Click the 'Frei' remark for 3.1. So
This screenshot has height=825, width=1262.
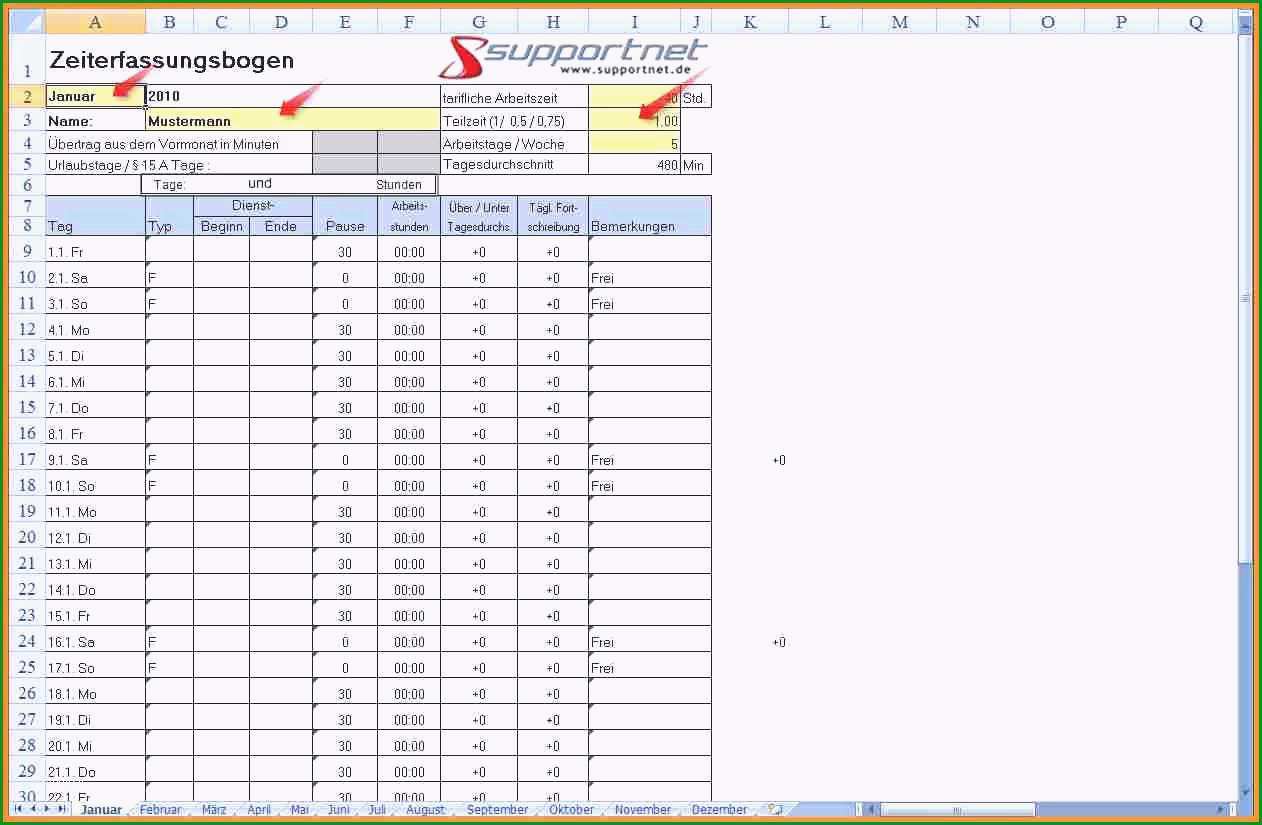[650, 303]
